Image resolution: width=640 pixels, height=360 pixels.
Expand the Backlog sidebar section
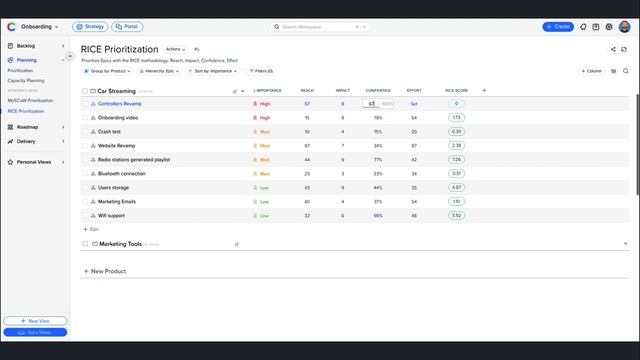coord(63,46)
